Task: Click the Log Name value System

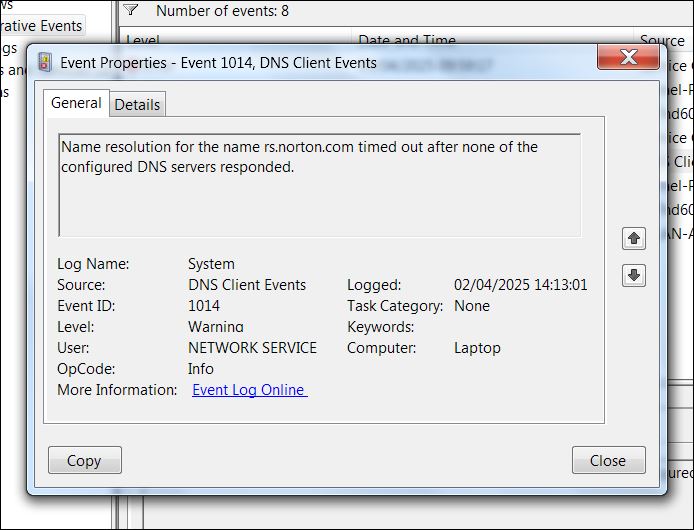Action: [211, 264]
